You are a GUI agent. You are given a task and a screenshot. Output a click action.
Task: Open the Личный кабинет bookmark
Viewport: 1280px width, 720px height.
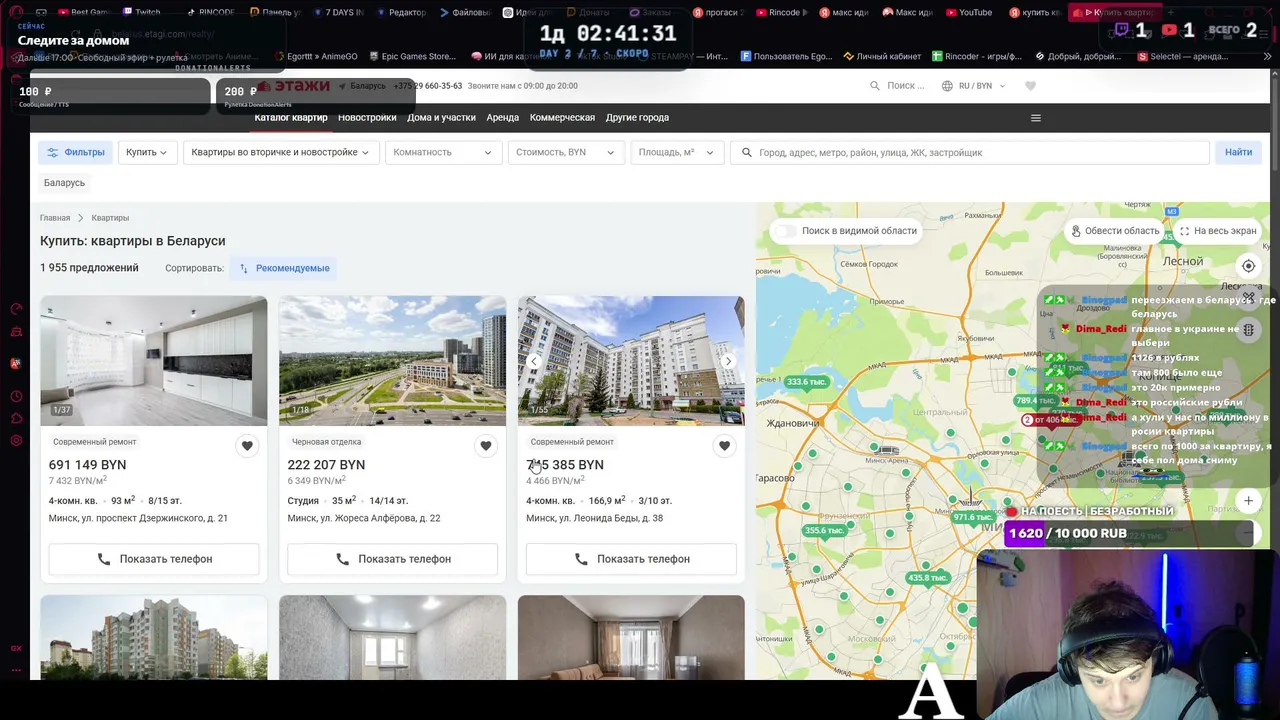click(884, 57)
